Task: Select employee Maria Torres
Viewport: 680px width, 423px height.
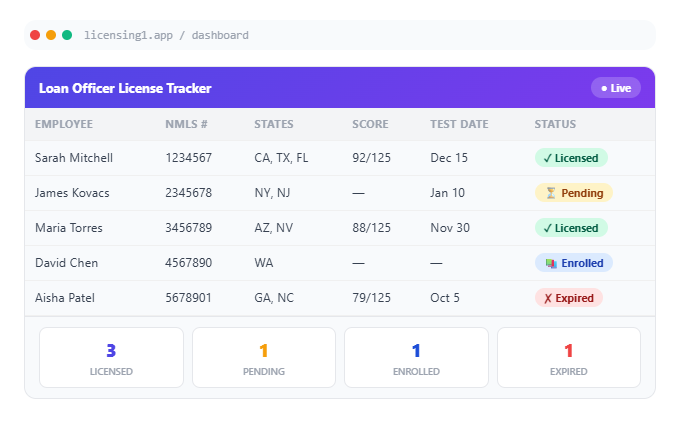Action: (x=69, y=228)
